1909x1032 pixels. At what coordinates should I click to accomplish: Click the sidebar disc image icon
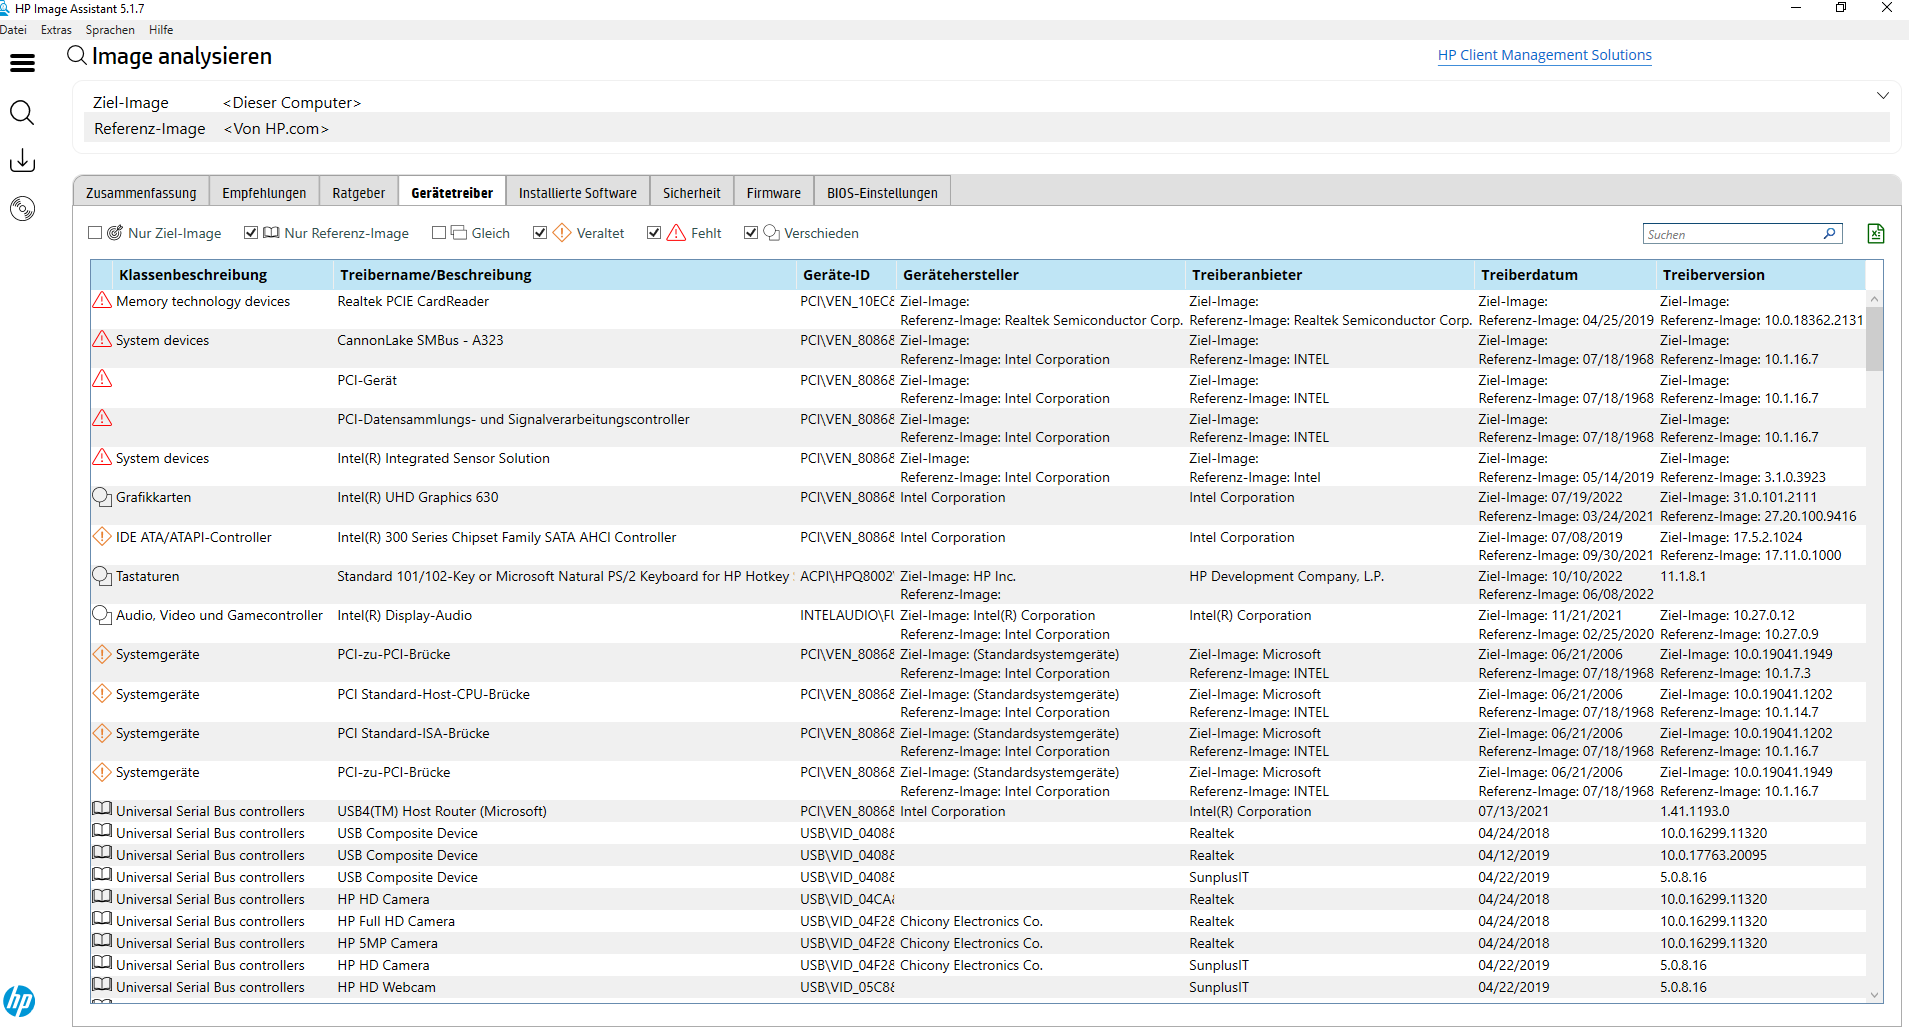pyautogui.click(x=22, y=208)
